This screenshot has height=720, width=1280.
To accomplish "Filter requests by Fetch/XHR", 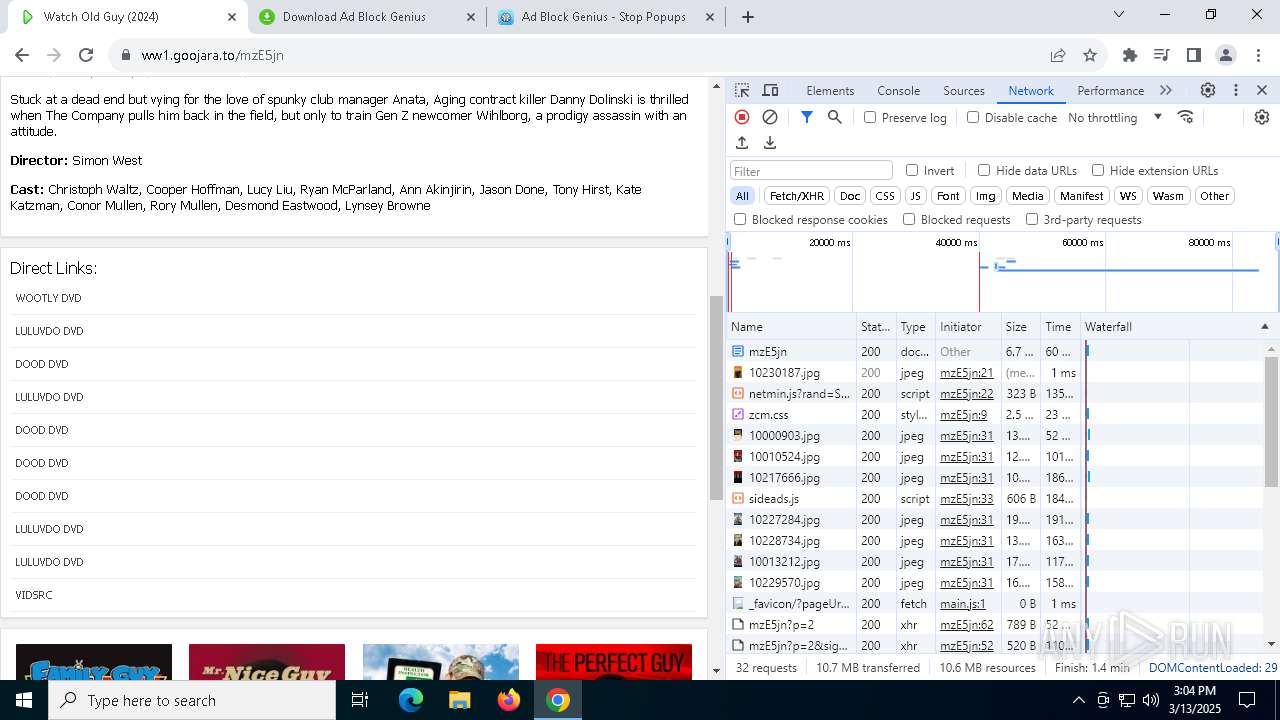I will [x=797, y=196].
